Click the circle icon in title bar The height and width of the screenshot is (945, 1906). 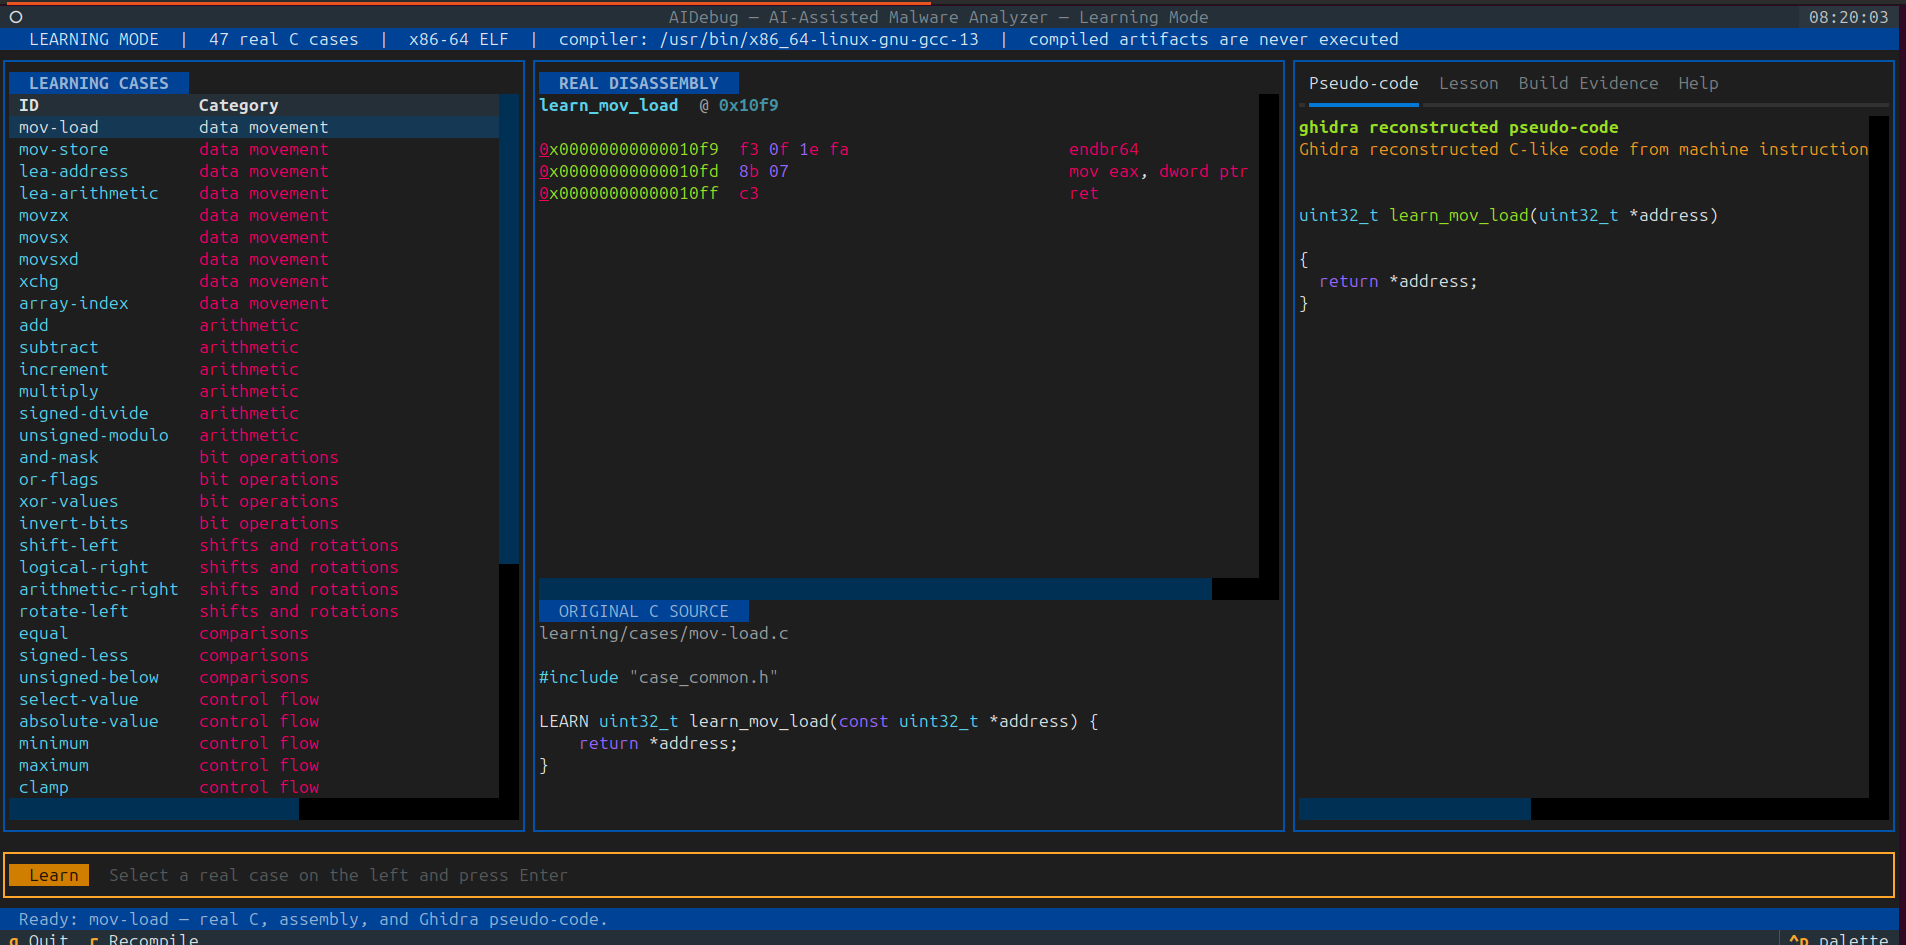(x=16, y=17)
